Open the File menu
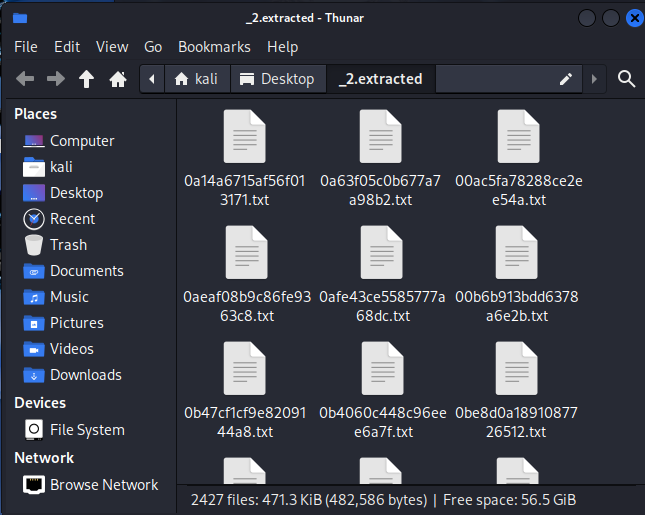This screenshot has height=515, width=645. (26, 47)
